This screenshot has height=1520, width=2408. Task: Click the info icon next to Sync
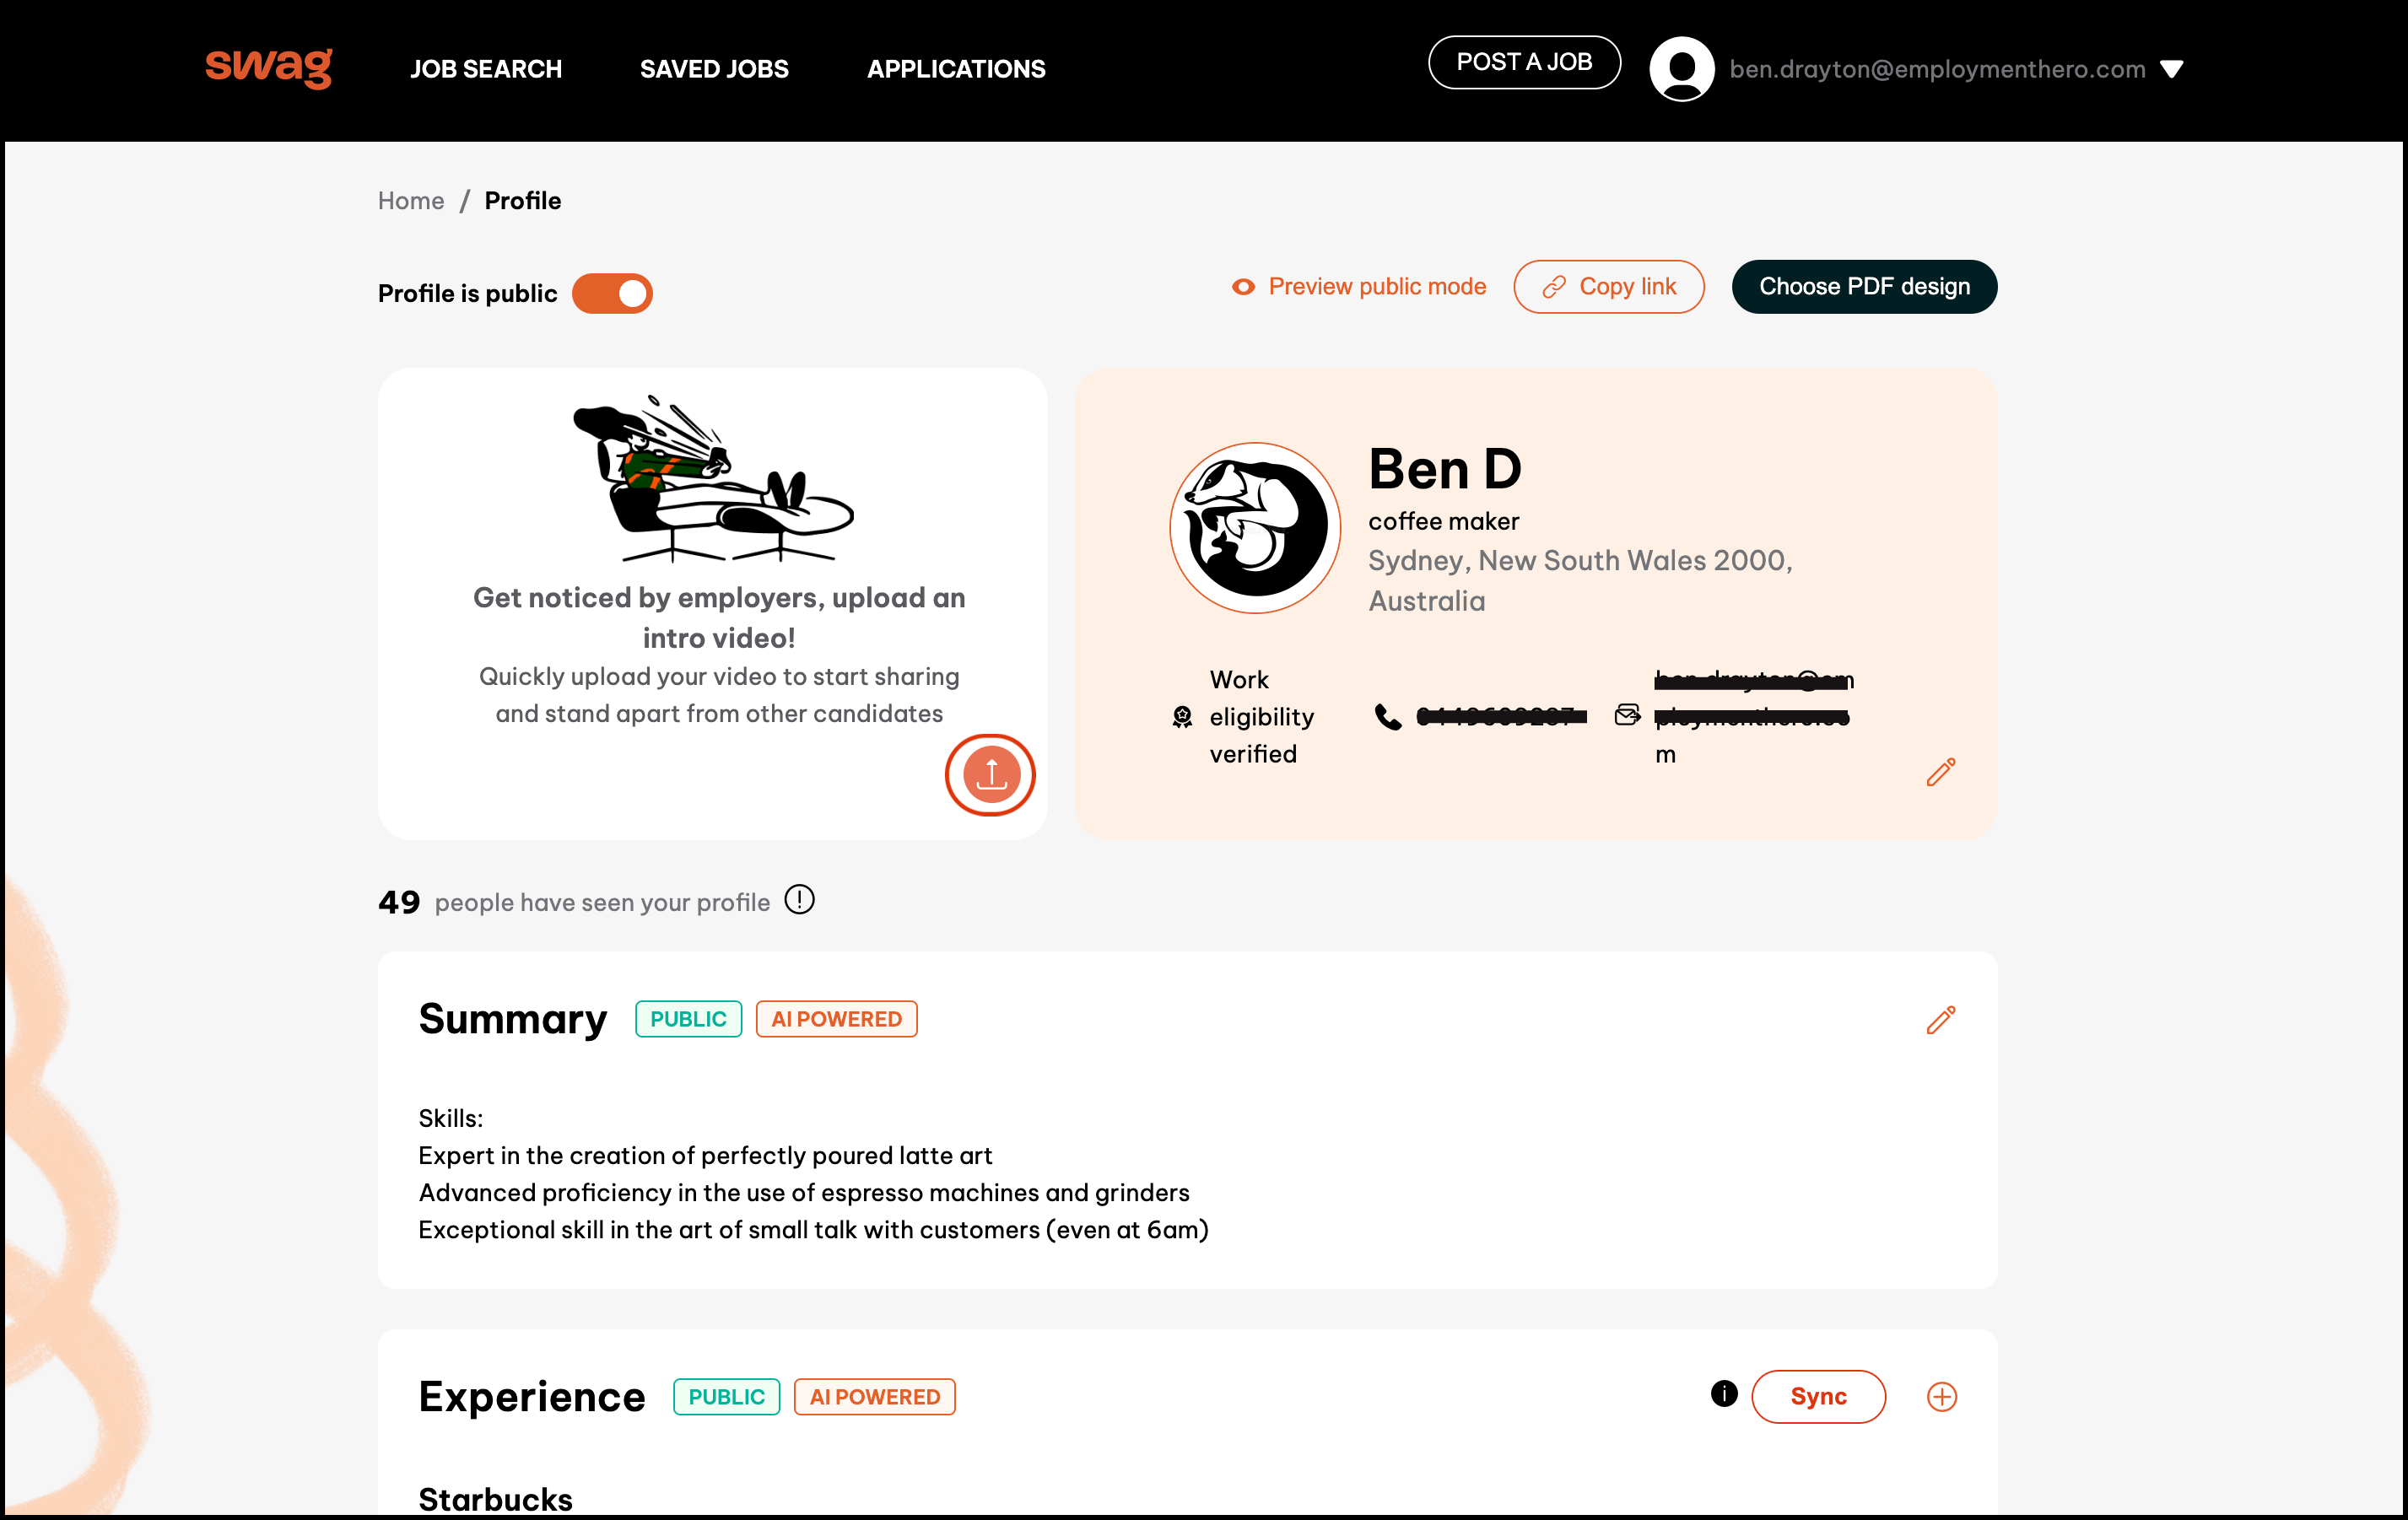[1724, 1393]
